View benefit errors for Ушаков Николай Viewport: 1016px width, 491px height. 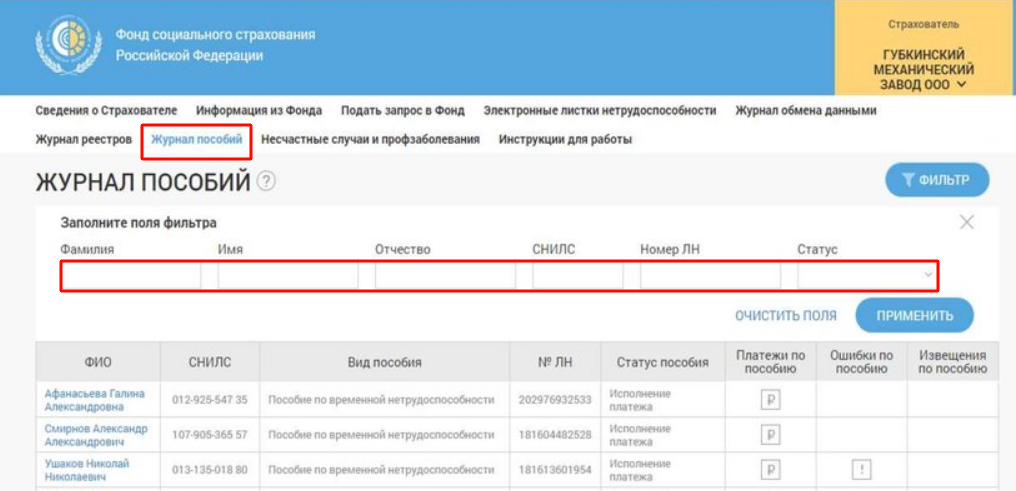click(x=861, y=470)
